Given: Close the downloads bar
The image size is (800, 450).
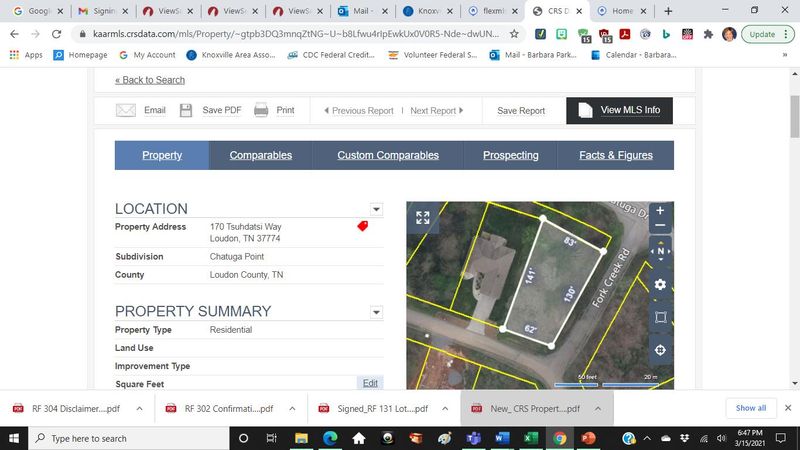Looking at the screenshot, I should [x=788, y=408].
